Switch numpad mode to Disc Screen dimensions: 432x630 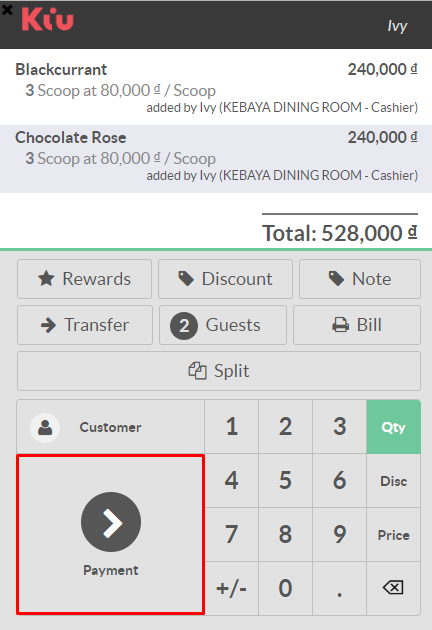coord(393,481)
